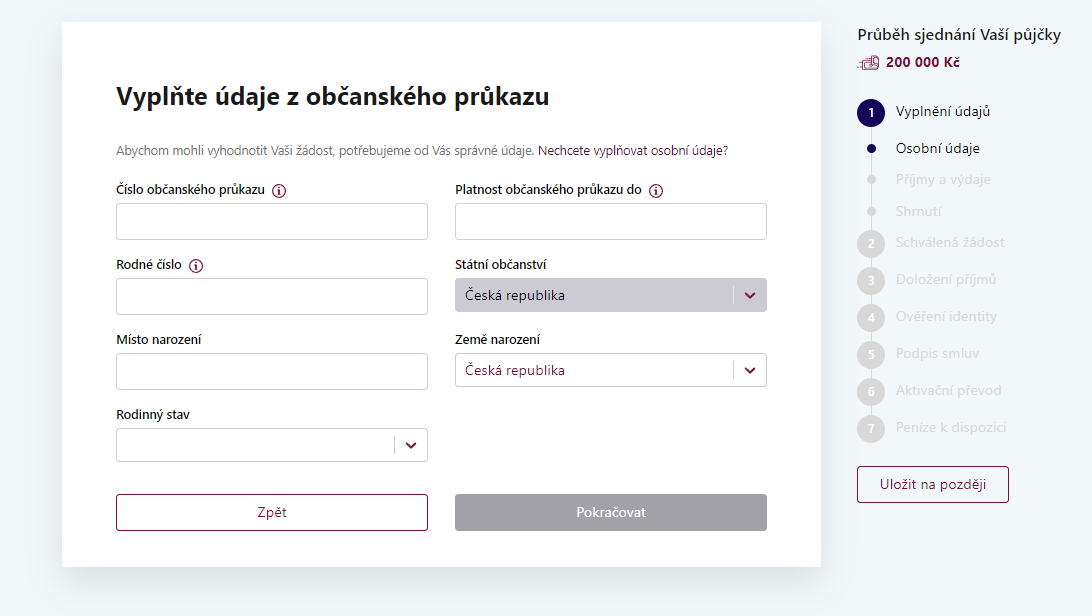
Task: Click the Pokračovat button
Action: (x=610, y=512)
